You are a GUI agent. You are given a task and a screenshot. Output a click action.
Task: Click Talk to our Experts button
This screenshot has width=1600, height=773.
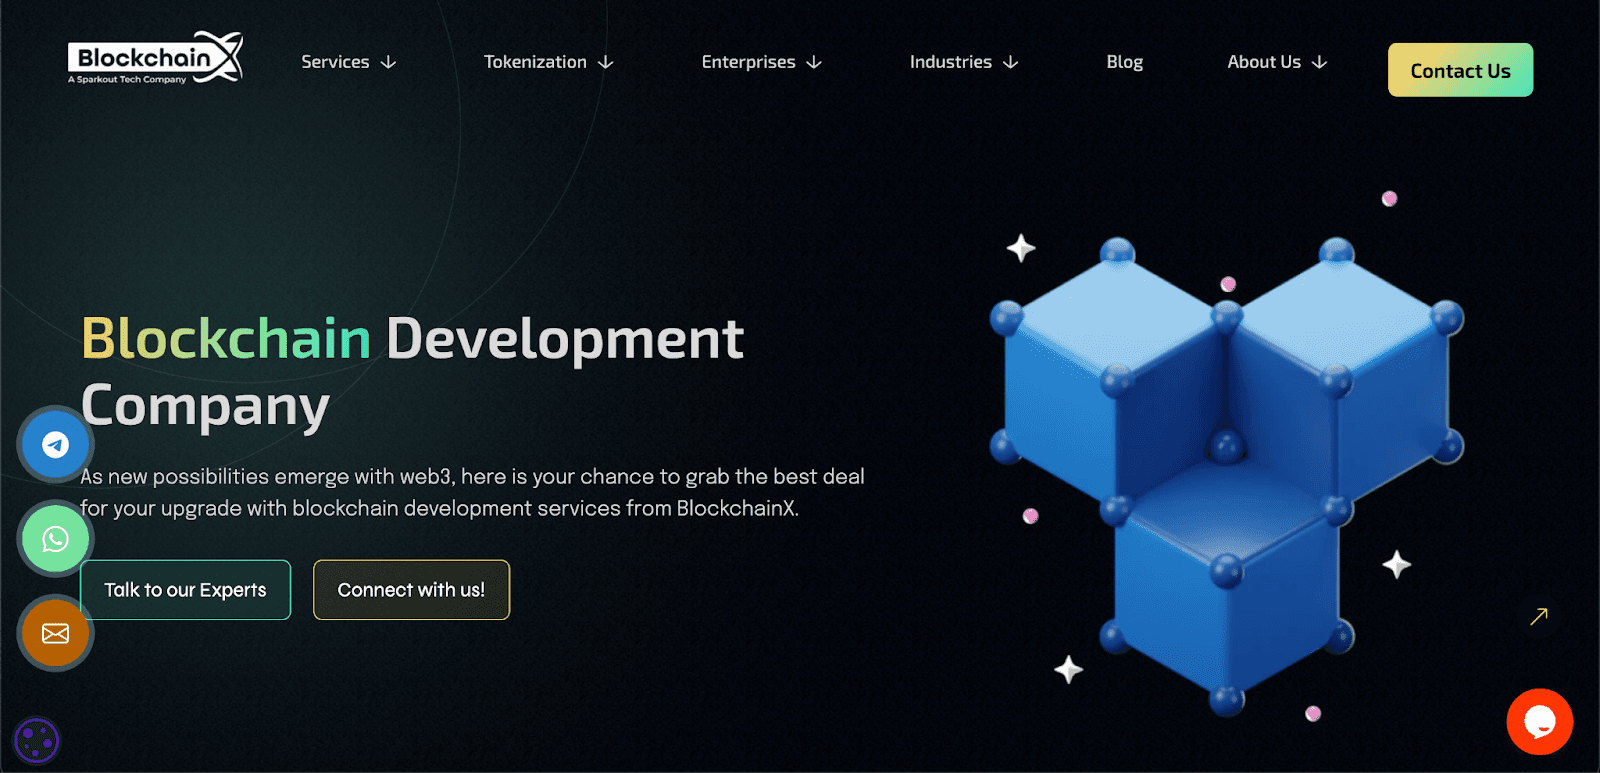(185, 590)
